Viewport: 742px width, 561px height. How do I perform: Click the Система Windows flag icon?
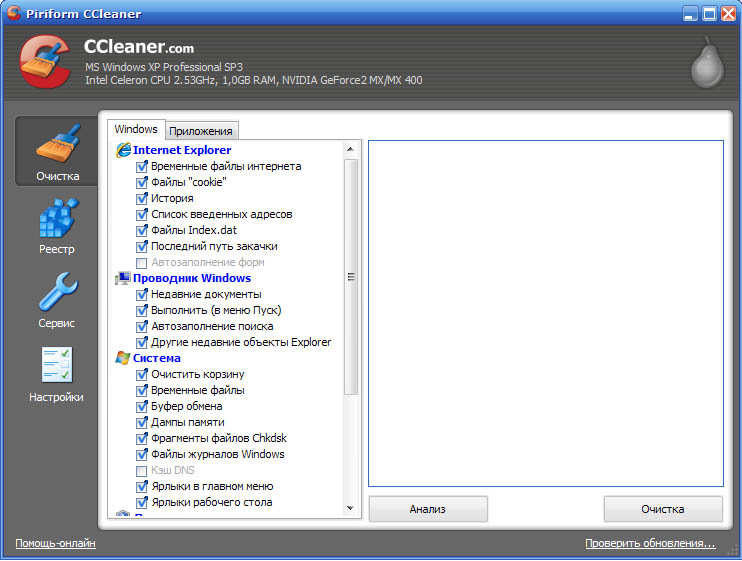click(x=123, y=358)
